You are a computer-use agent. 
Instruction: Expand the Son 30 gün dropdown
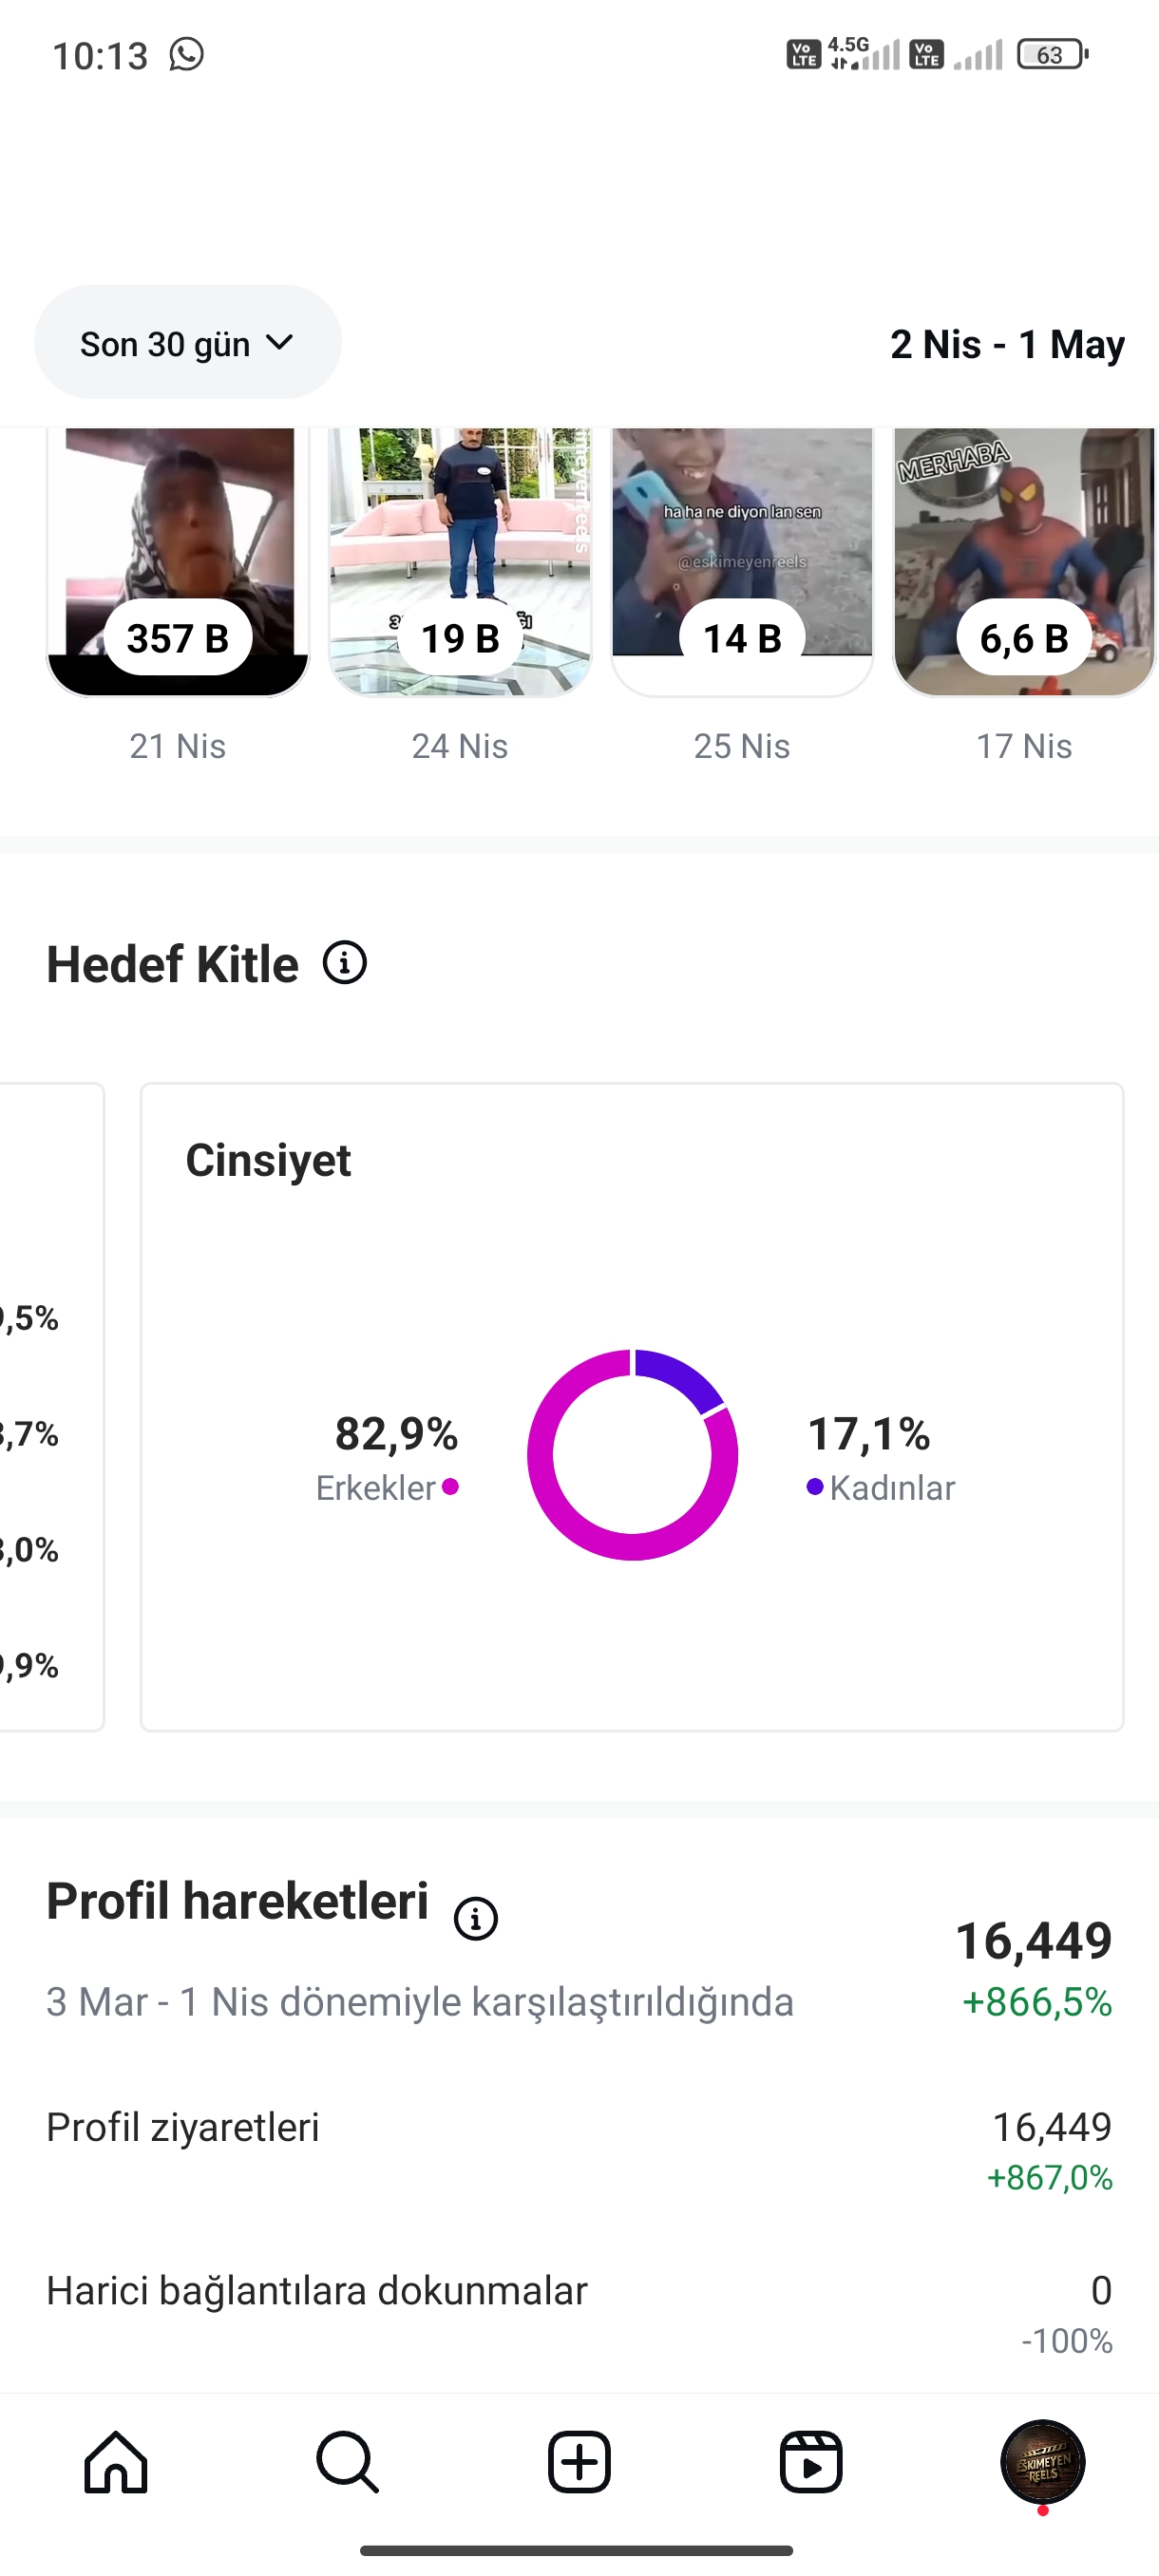pos(188,343)
